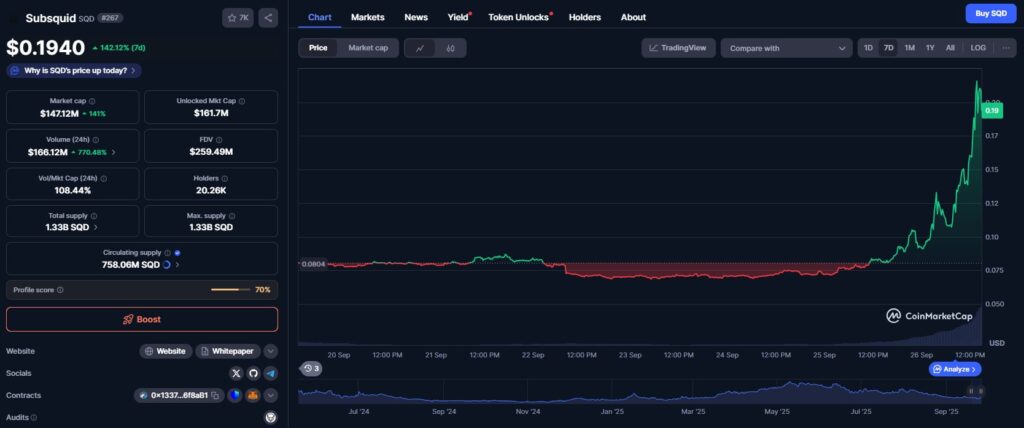Expand the additional contracts chevron

click(x=270, y=395)
